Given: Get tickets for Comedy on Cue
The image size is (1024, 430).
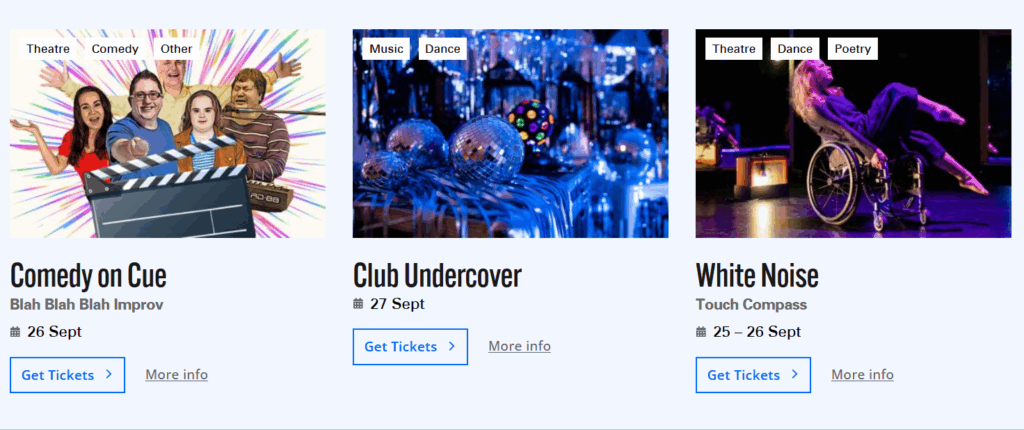Looking at the screenshot, I should click(x=67, y=375).
